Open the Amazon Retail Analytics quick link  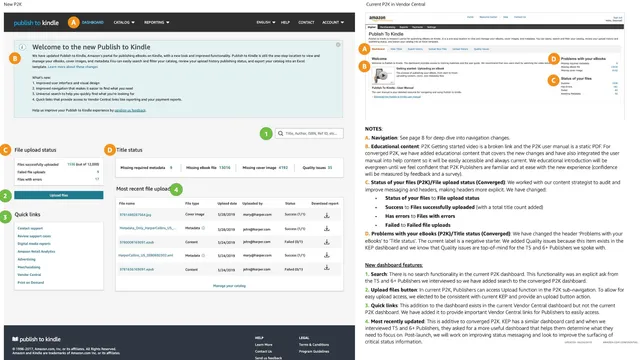(36, 251)
